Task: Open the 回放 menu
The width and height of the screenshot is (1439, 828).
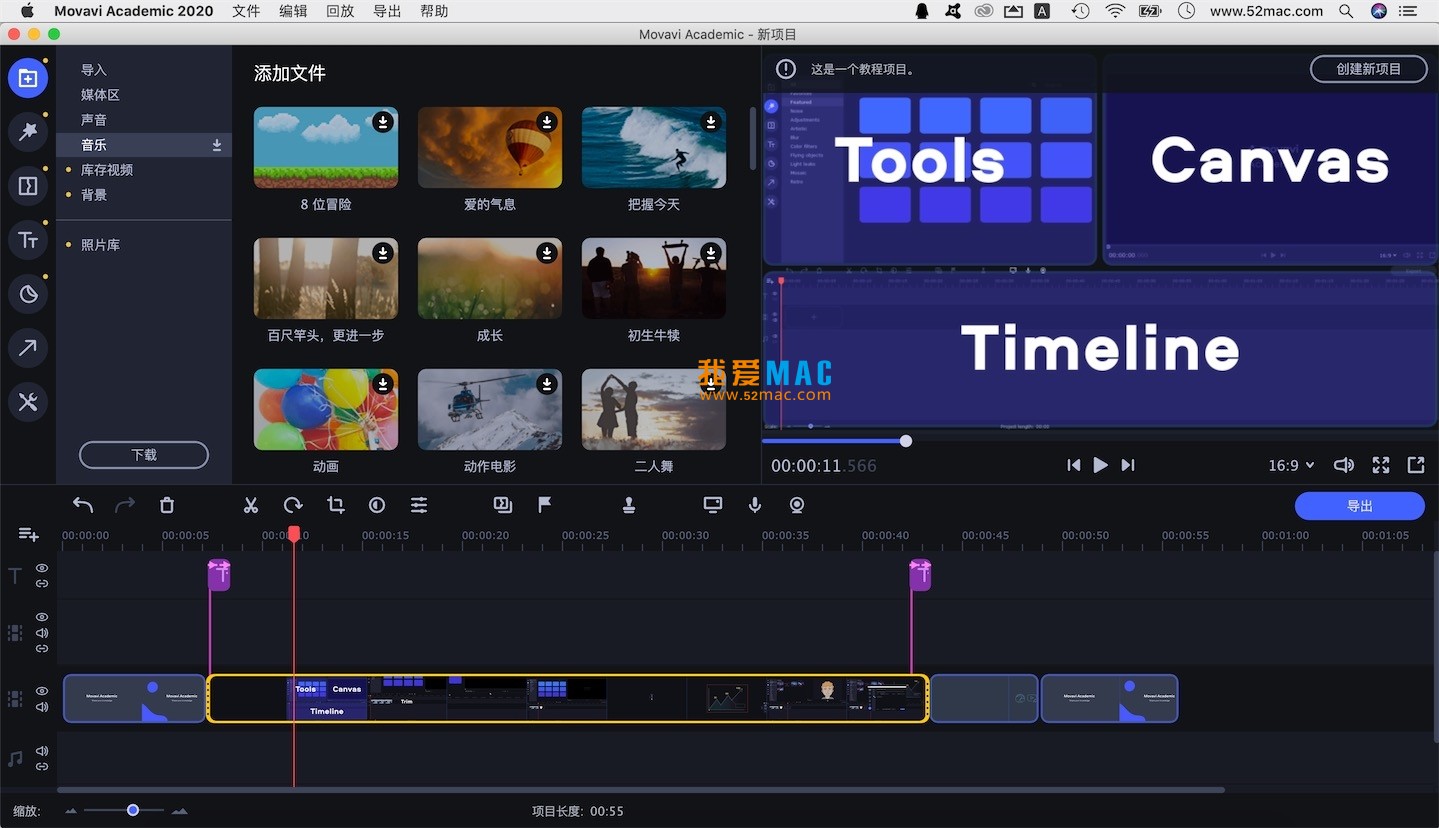Action: pos(340,11)
